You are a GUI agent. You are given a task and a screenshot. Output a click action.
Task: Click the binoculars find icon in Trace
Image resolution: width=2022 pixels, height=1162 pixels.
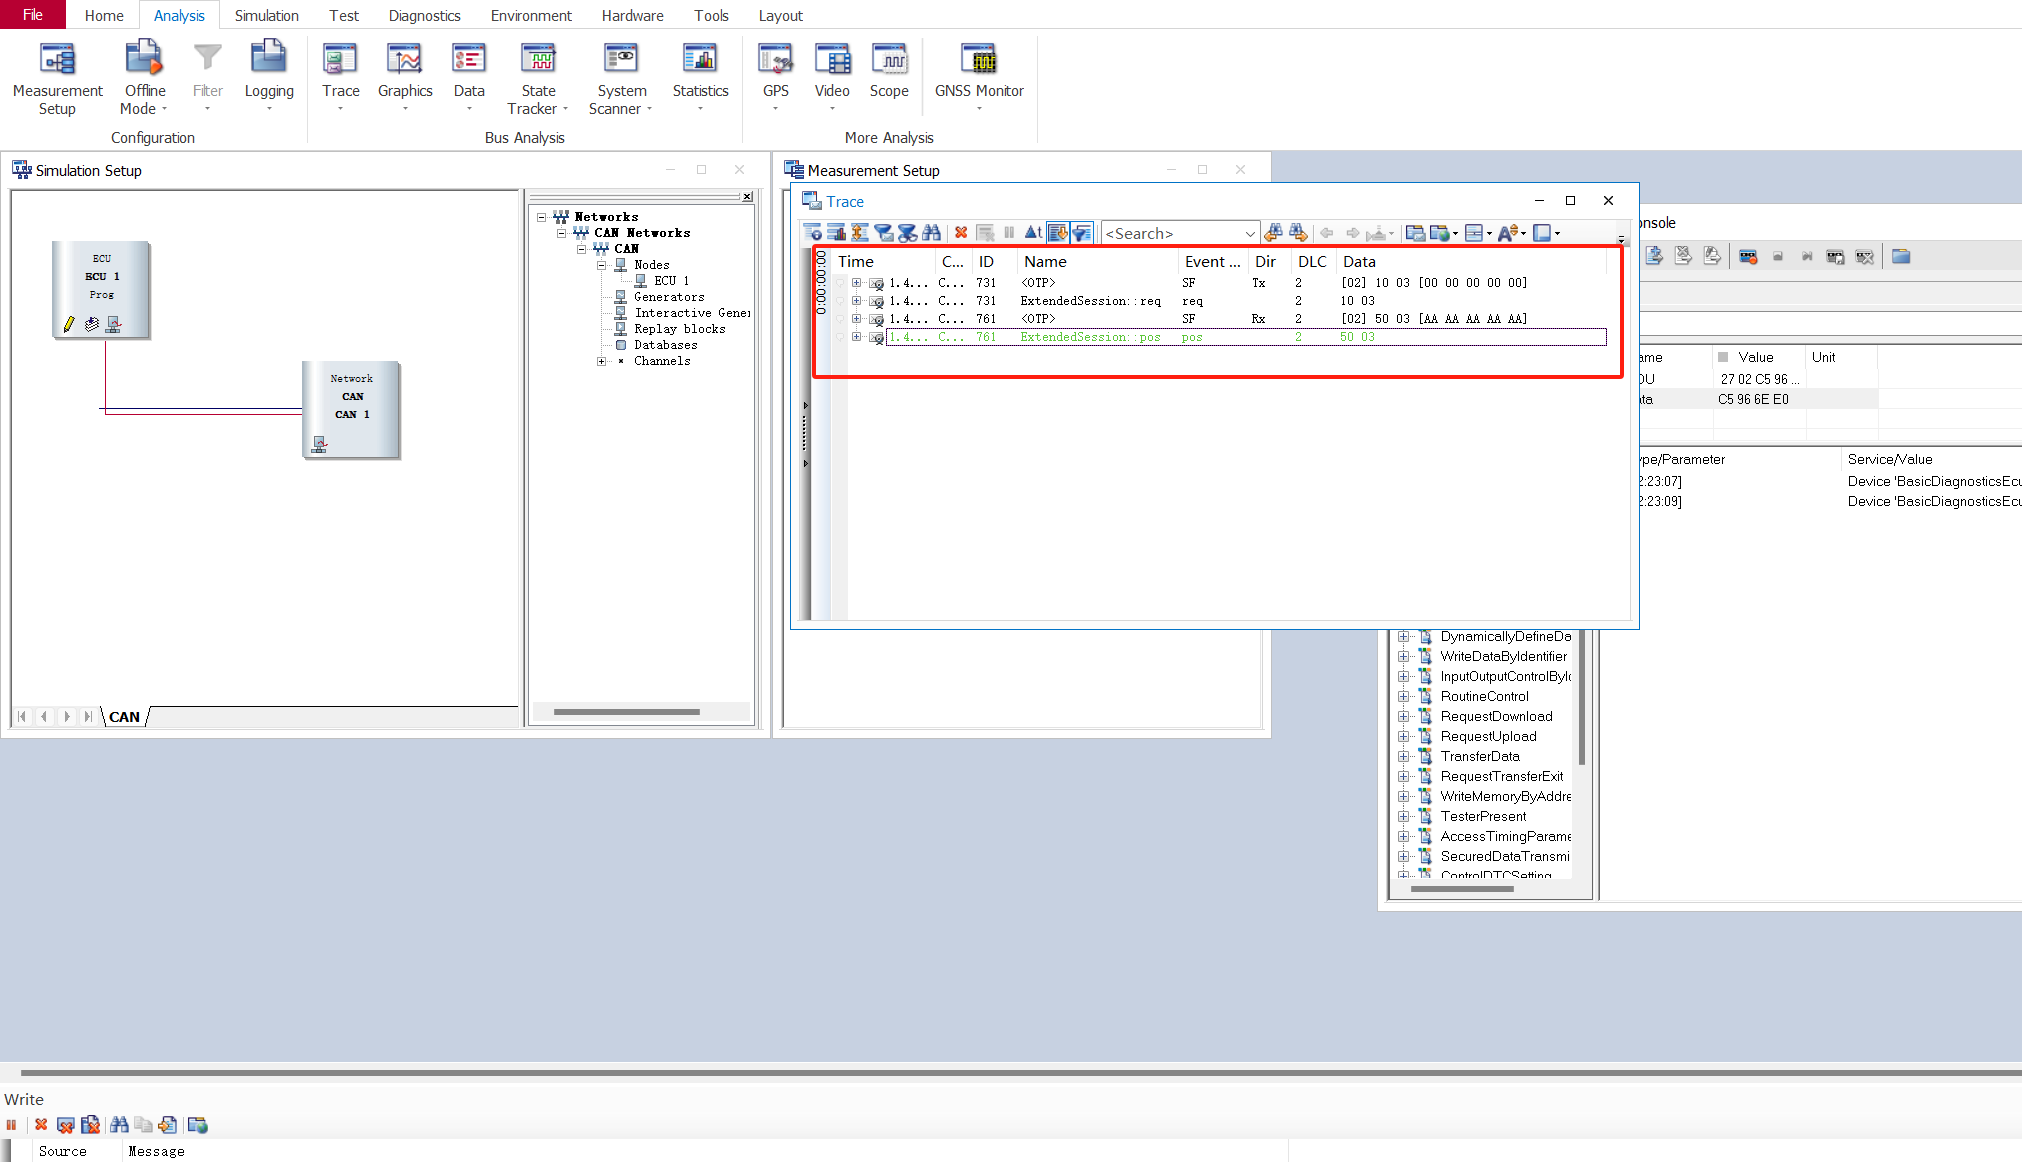[931, 233]
